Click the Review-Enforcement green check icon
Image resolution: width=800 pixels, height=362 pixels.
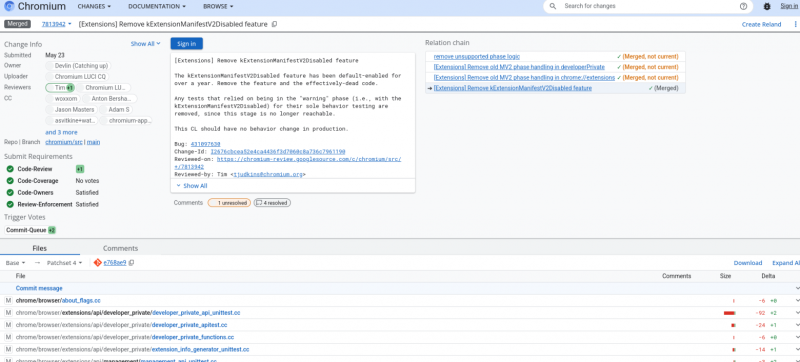pos(10,204)
